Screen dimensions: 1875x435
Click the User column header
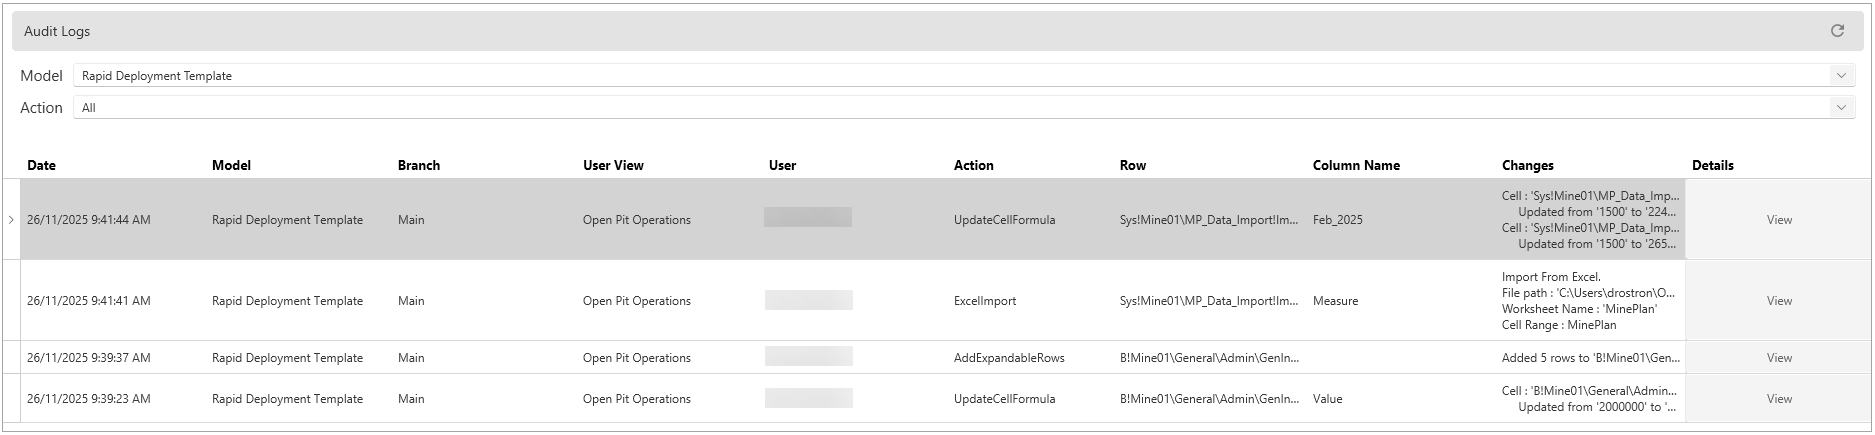coord(782,166)
